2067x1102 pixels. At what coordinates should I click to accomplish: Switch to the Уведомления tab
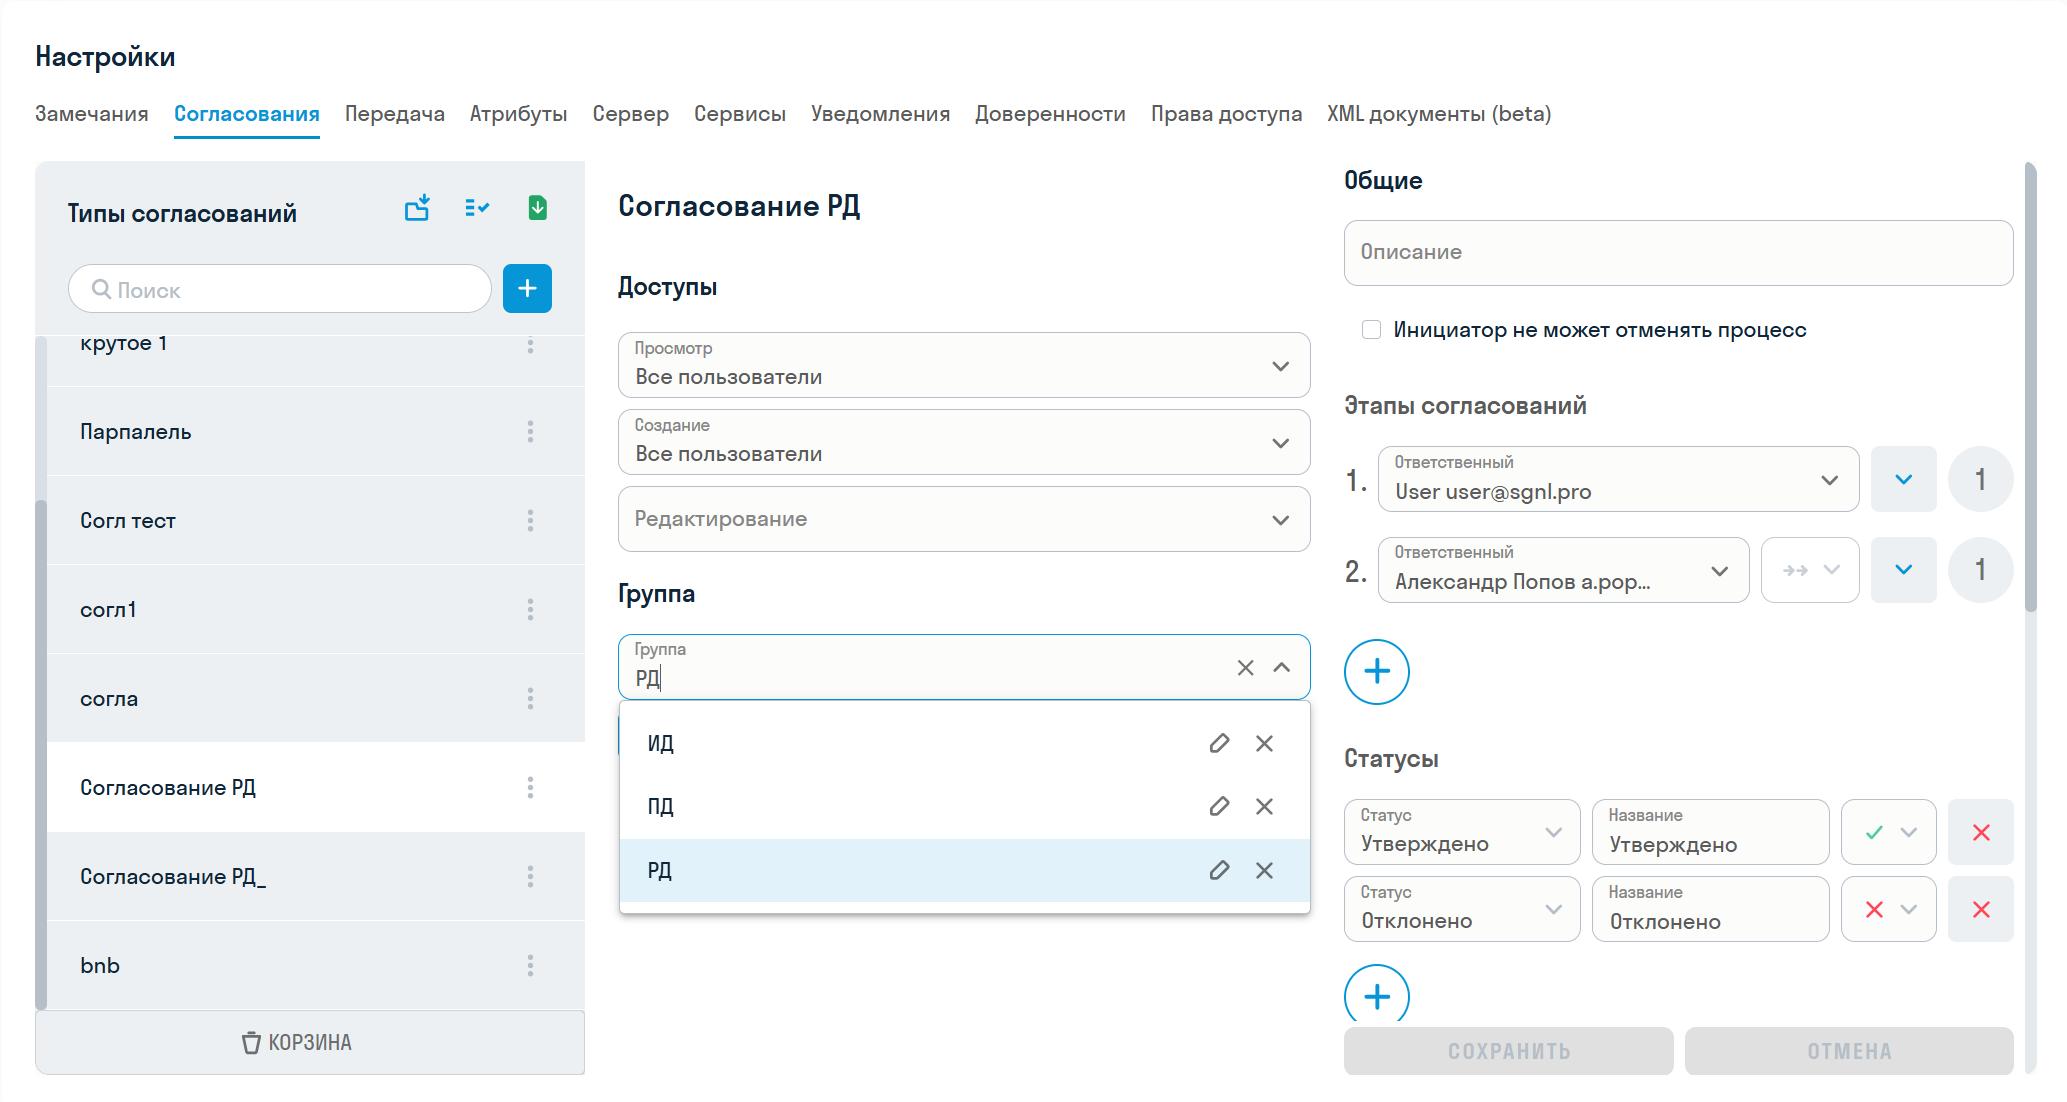(880, 114)
